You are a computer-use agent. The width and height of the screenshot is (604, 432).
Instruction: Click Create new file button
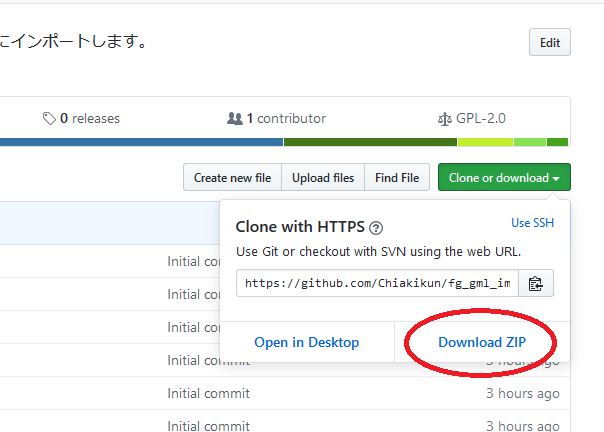(232, 177)
